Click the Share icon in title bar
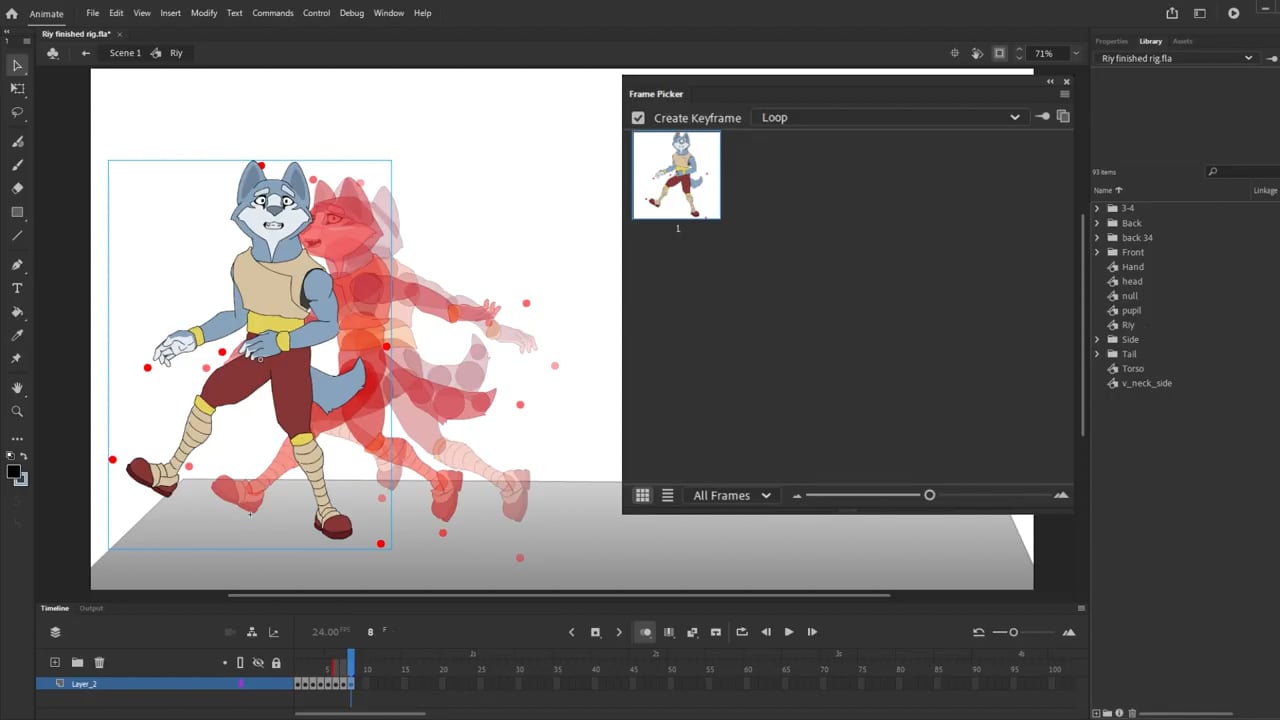The width and height of the screenshot is (1280, 720). 1172,13
